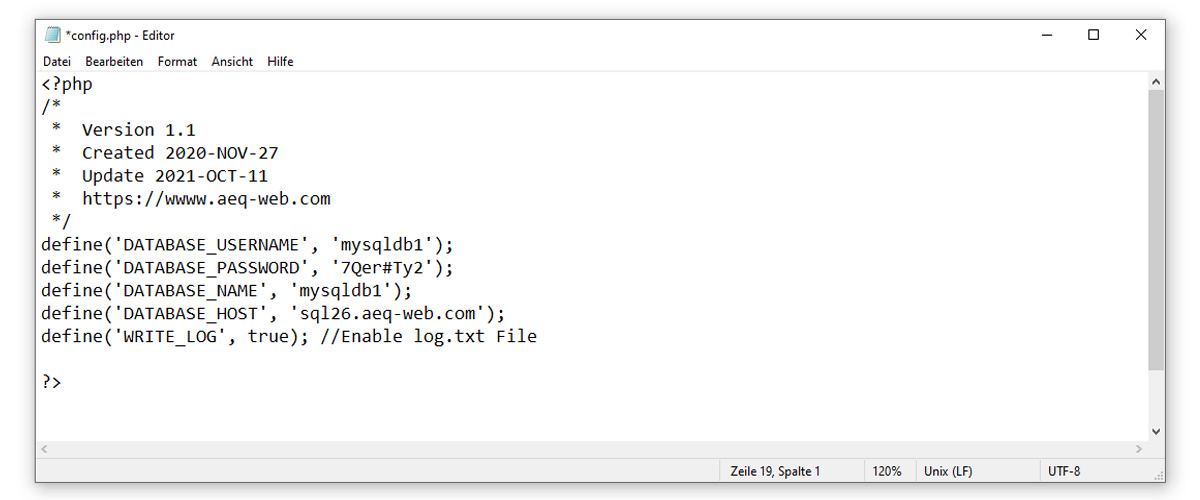Maximize the Editor window
This screenshot has height=500, width=1200.
tap(1093, 35)
